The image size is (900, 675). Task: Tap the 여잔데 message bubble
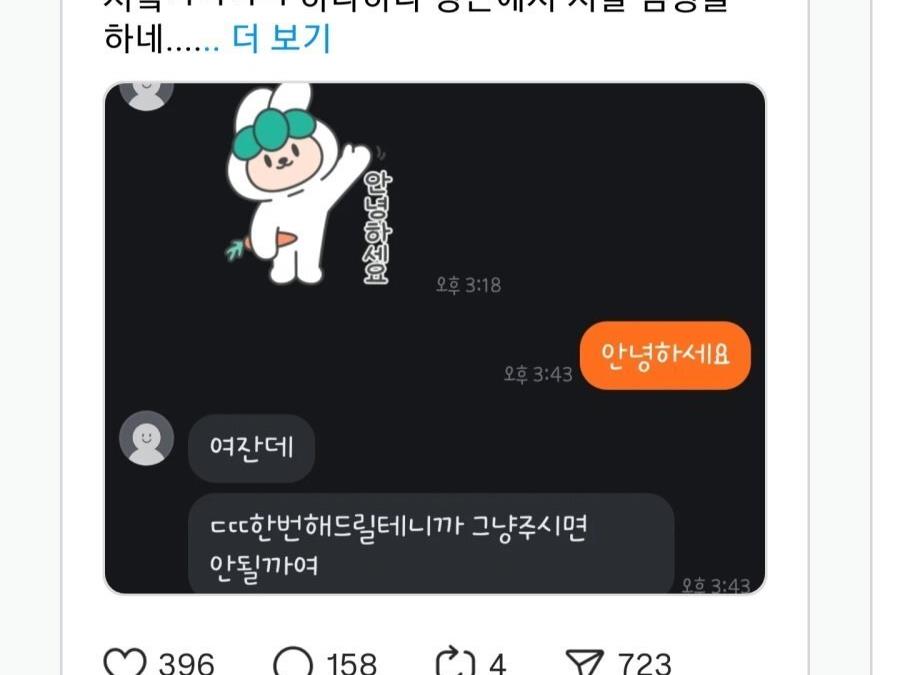(x=251, y=448)
